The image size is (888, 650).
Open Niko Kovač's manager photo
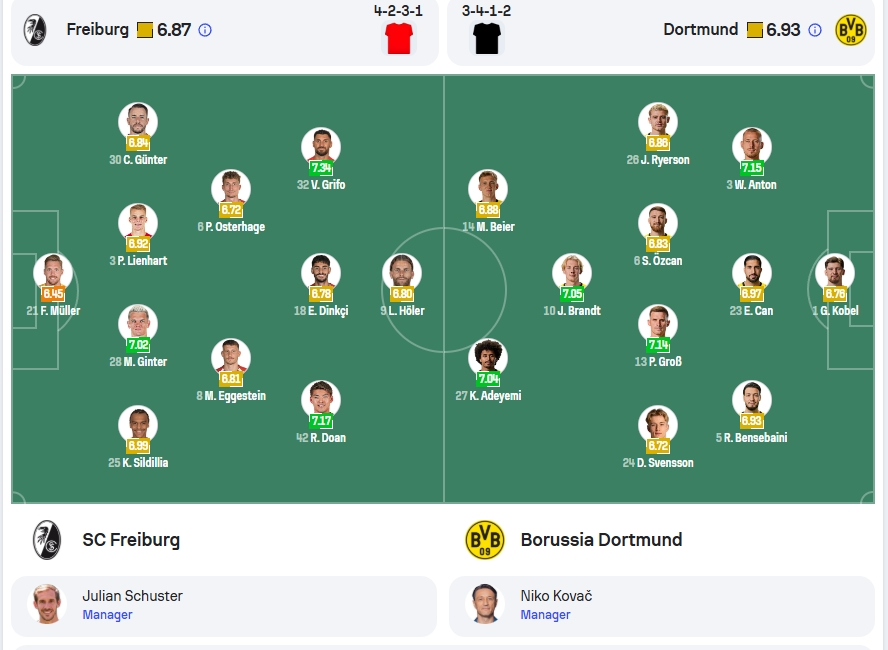[x=485, y=604]
